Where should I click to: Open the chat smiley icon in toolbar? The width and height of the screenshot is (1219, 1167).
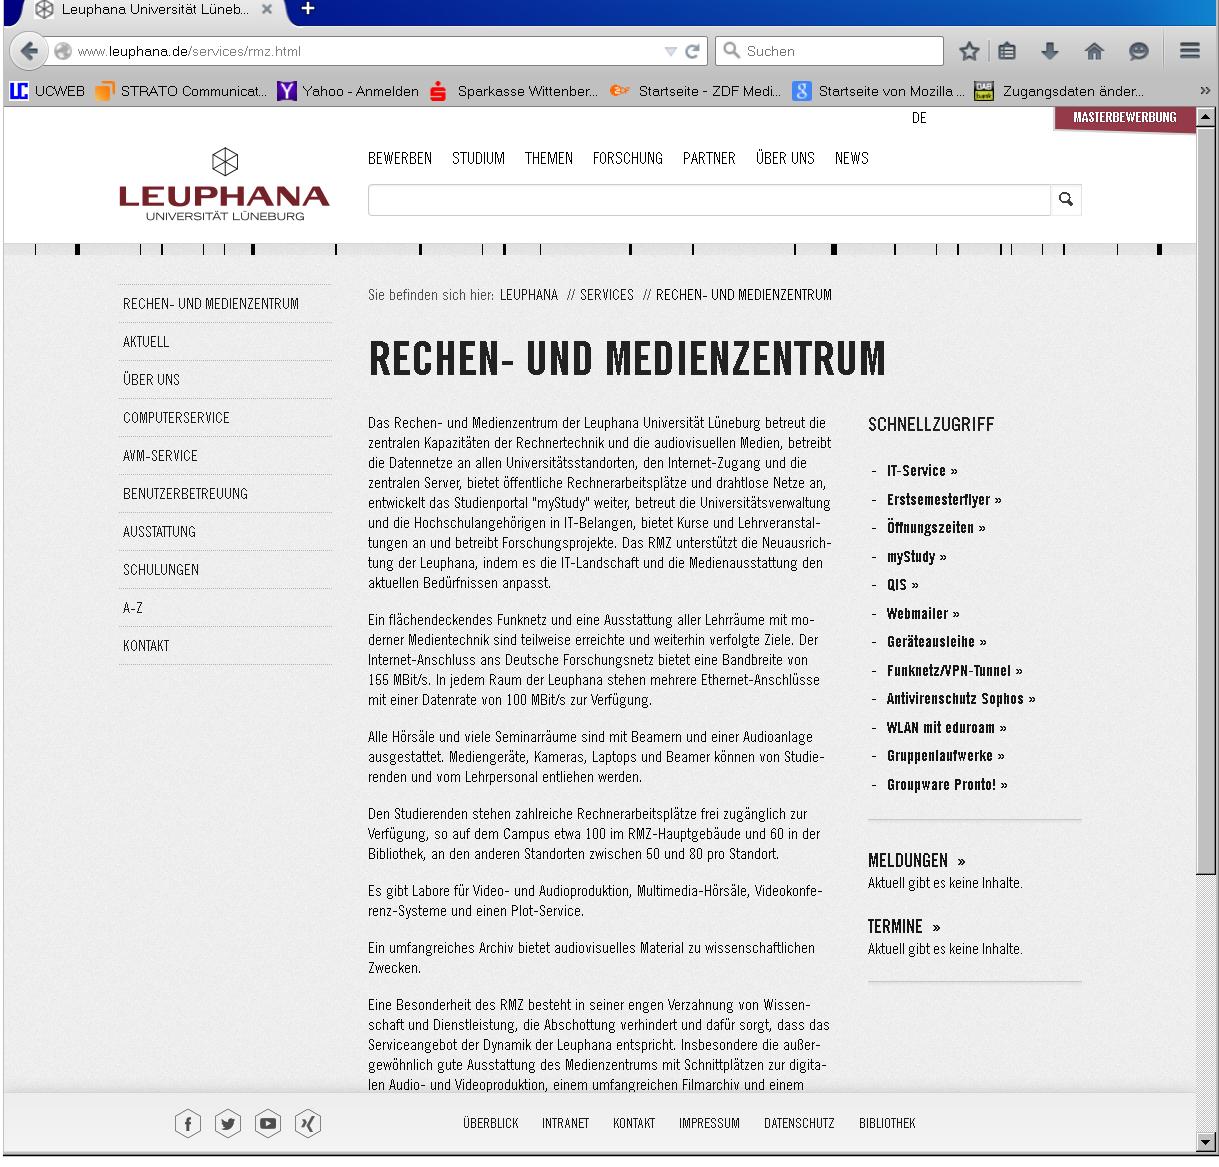tap(1139, 51)
